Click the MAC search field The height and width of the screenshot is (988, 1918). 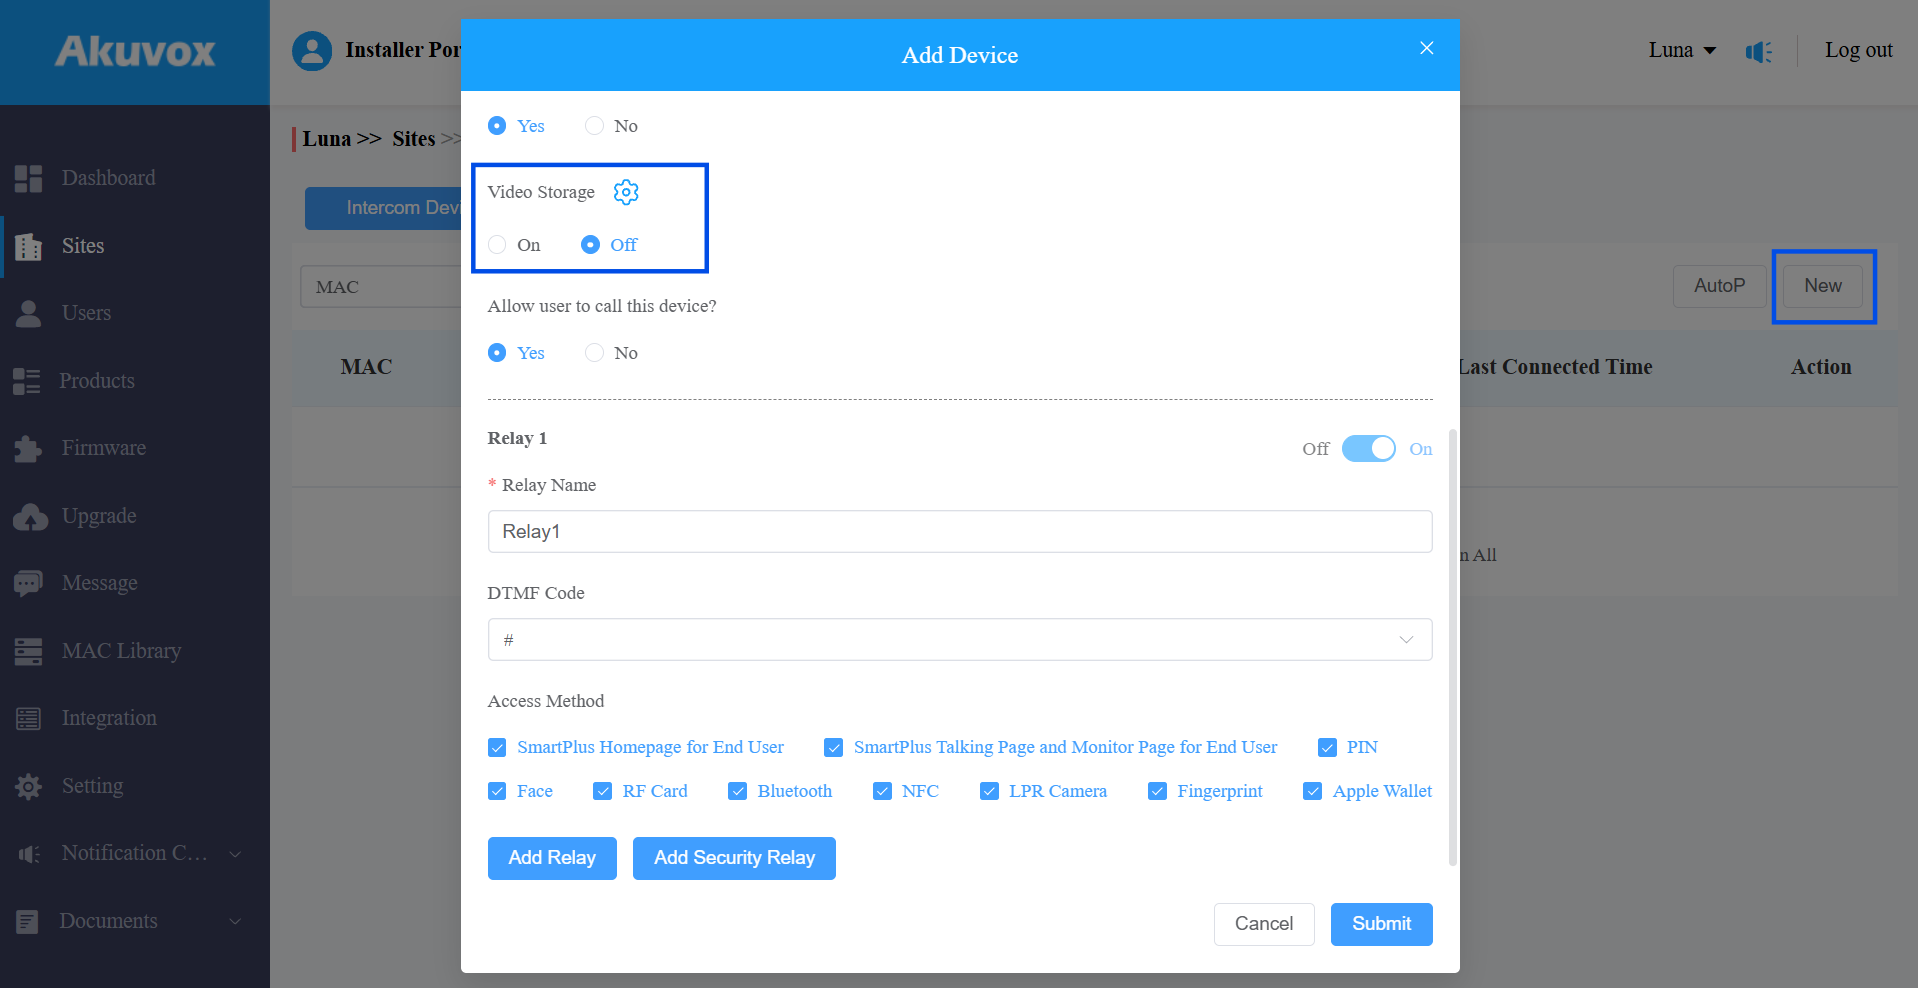tap(381, 287)
